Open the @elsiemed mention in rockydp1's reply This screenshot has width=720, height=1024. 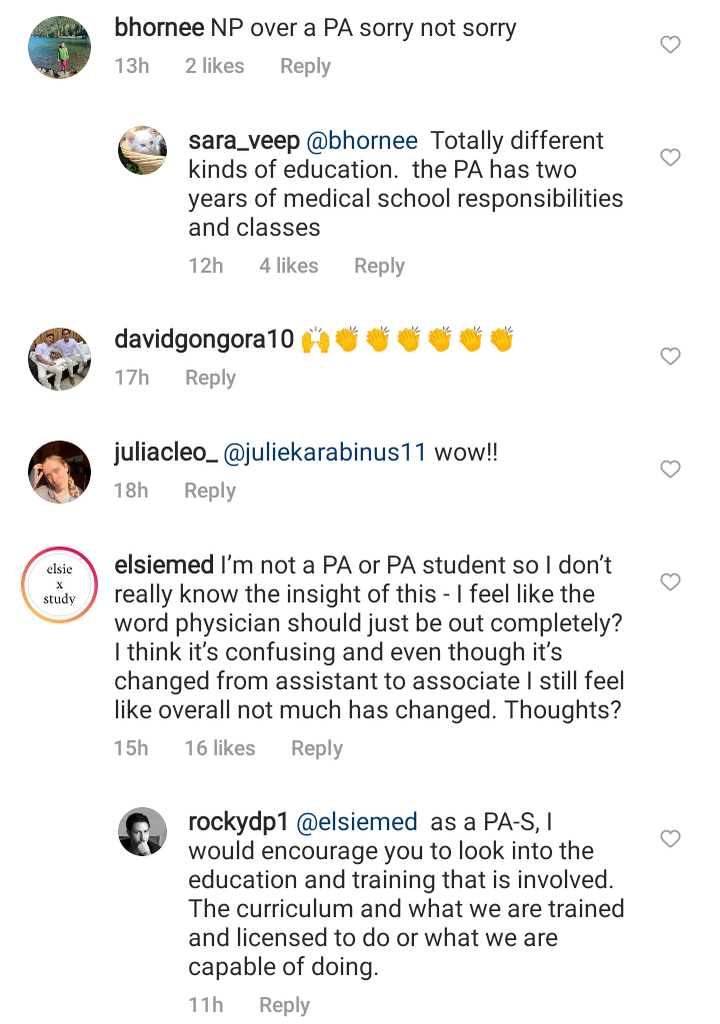[357, 822]
